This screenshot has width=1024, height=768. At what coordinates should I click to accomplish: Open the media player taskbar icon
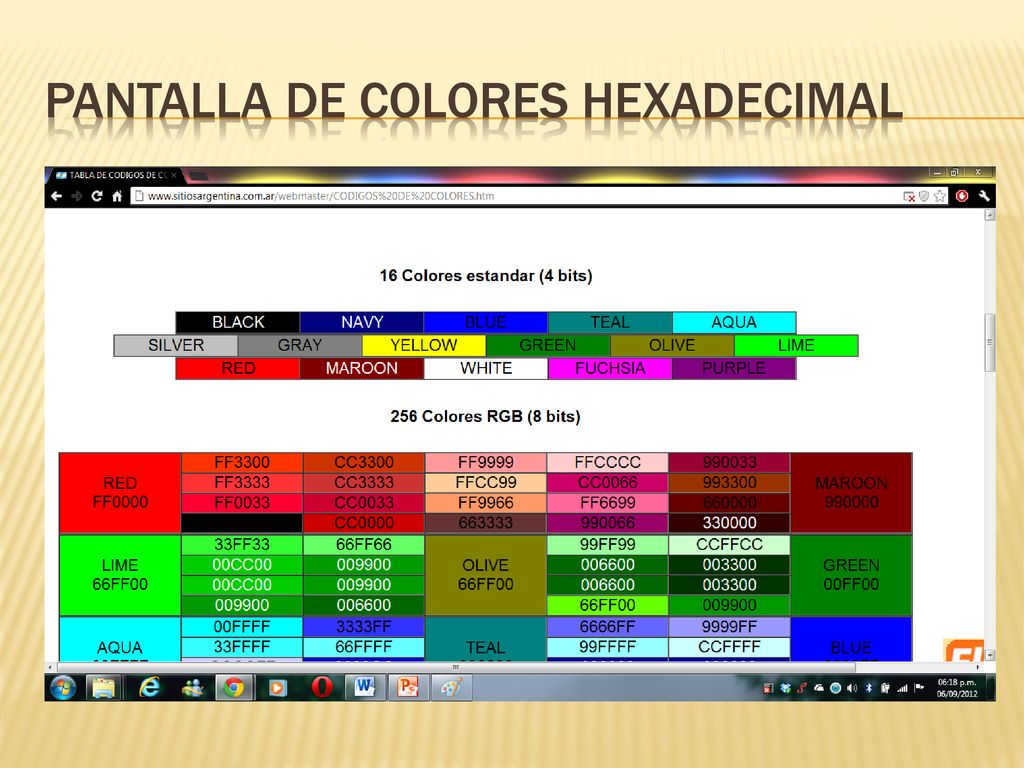278,688
